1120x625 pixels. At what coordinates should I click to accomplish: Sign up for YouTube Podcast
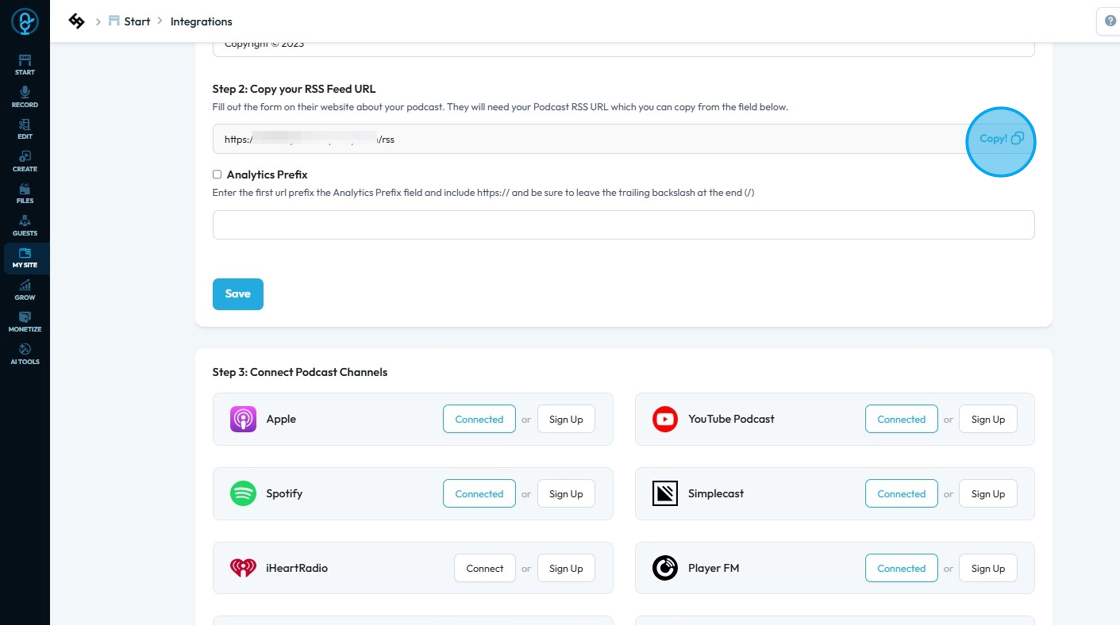[x=988, y=419]
